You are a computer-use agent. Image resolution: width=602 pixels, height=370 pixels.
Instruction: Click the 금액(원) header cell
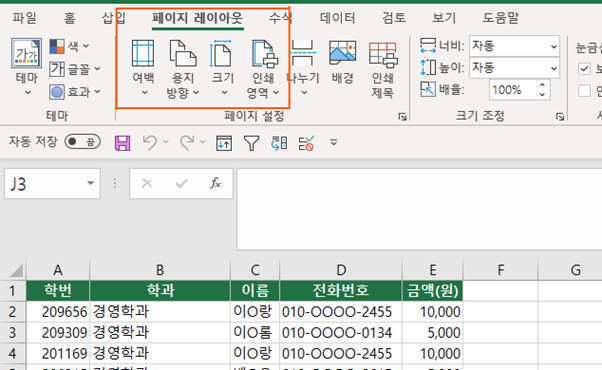433,291
